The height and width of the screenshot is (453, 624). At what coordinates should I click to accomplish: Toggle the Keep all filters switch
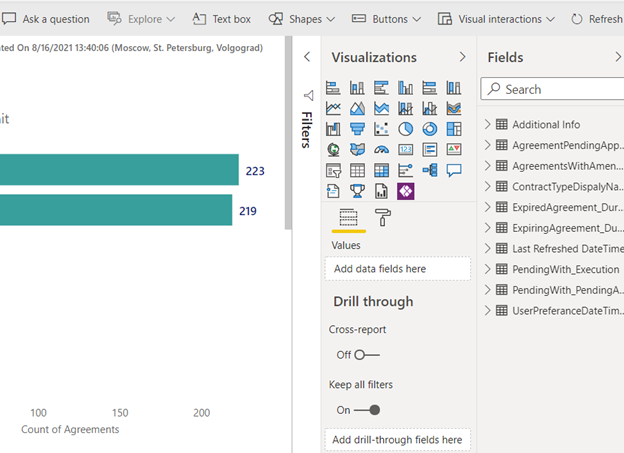coord(368,410)
